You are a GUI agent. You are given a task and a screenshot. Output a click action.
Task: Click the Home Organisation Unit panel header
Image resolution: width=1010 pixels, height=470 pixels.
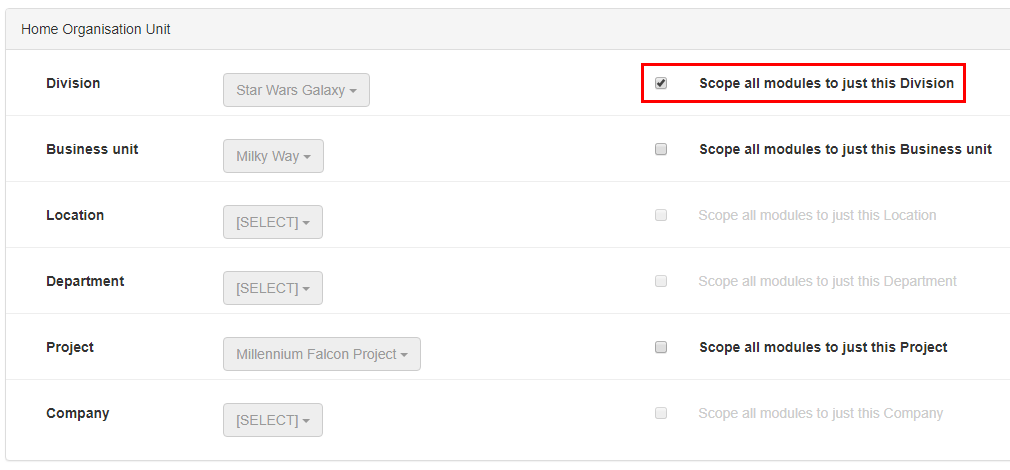96,30
